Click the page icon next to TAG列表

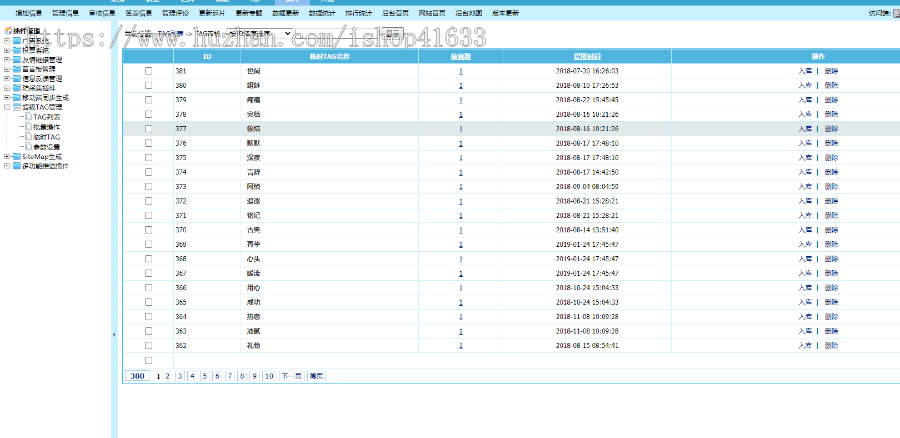pyautogui.click(x=27, y=117)
